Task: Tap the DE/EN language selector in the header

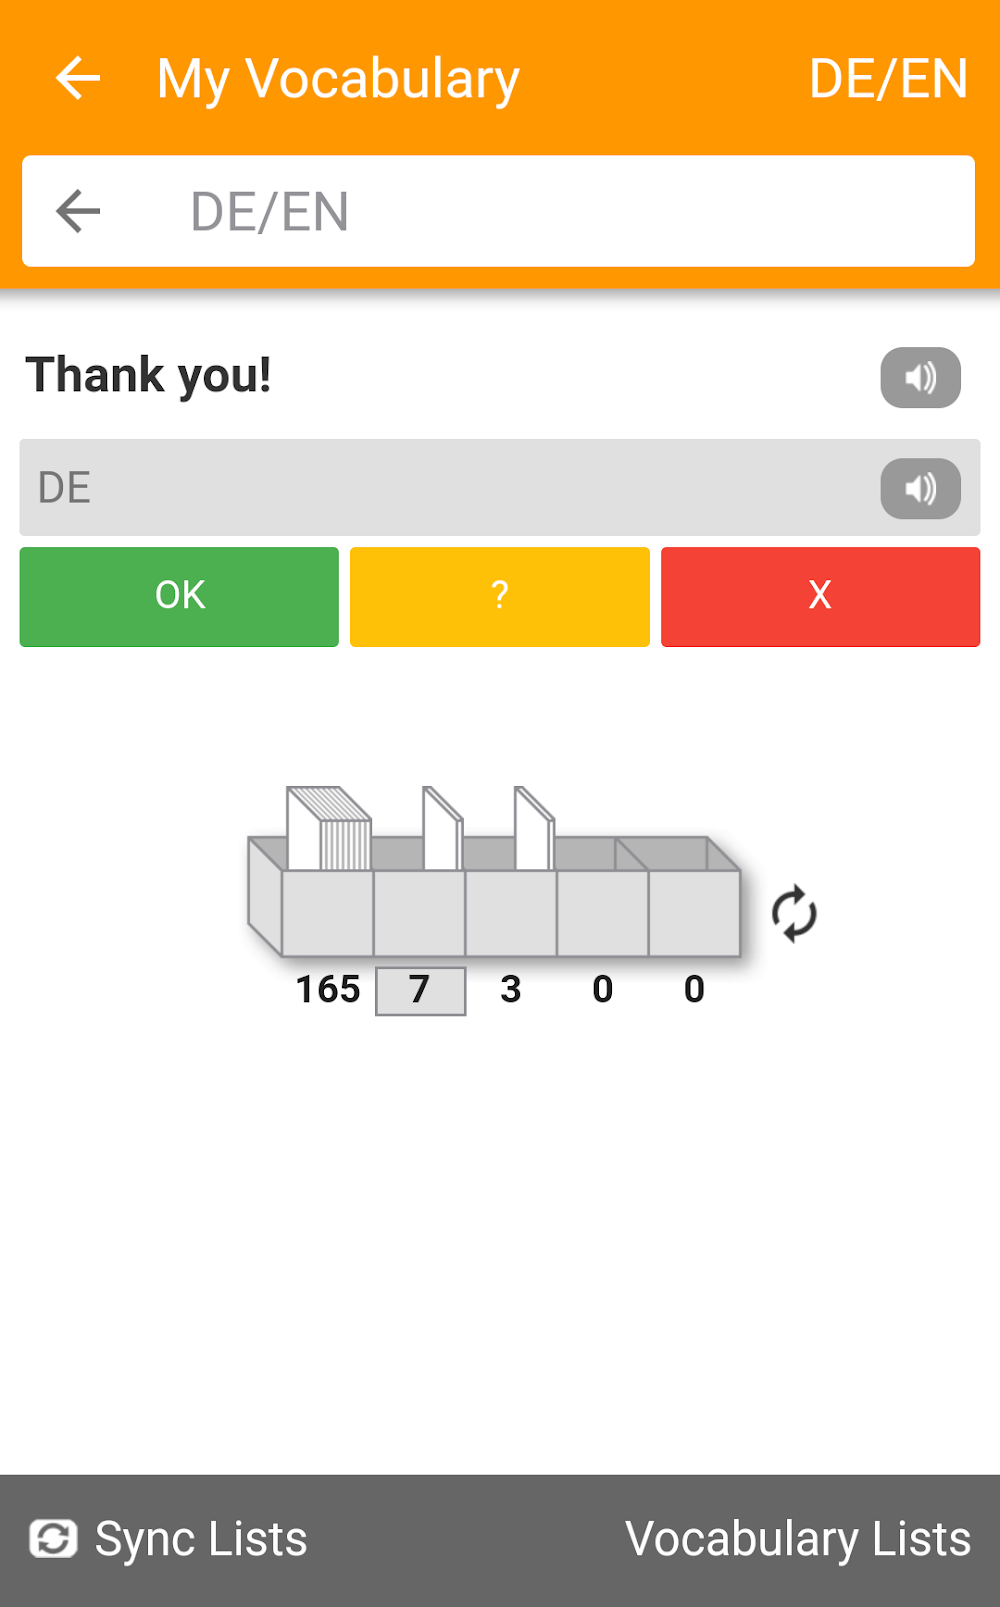Action: pyautogui.click(x=887, y=78)
